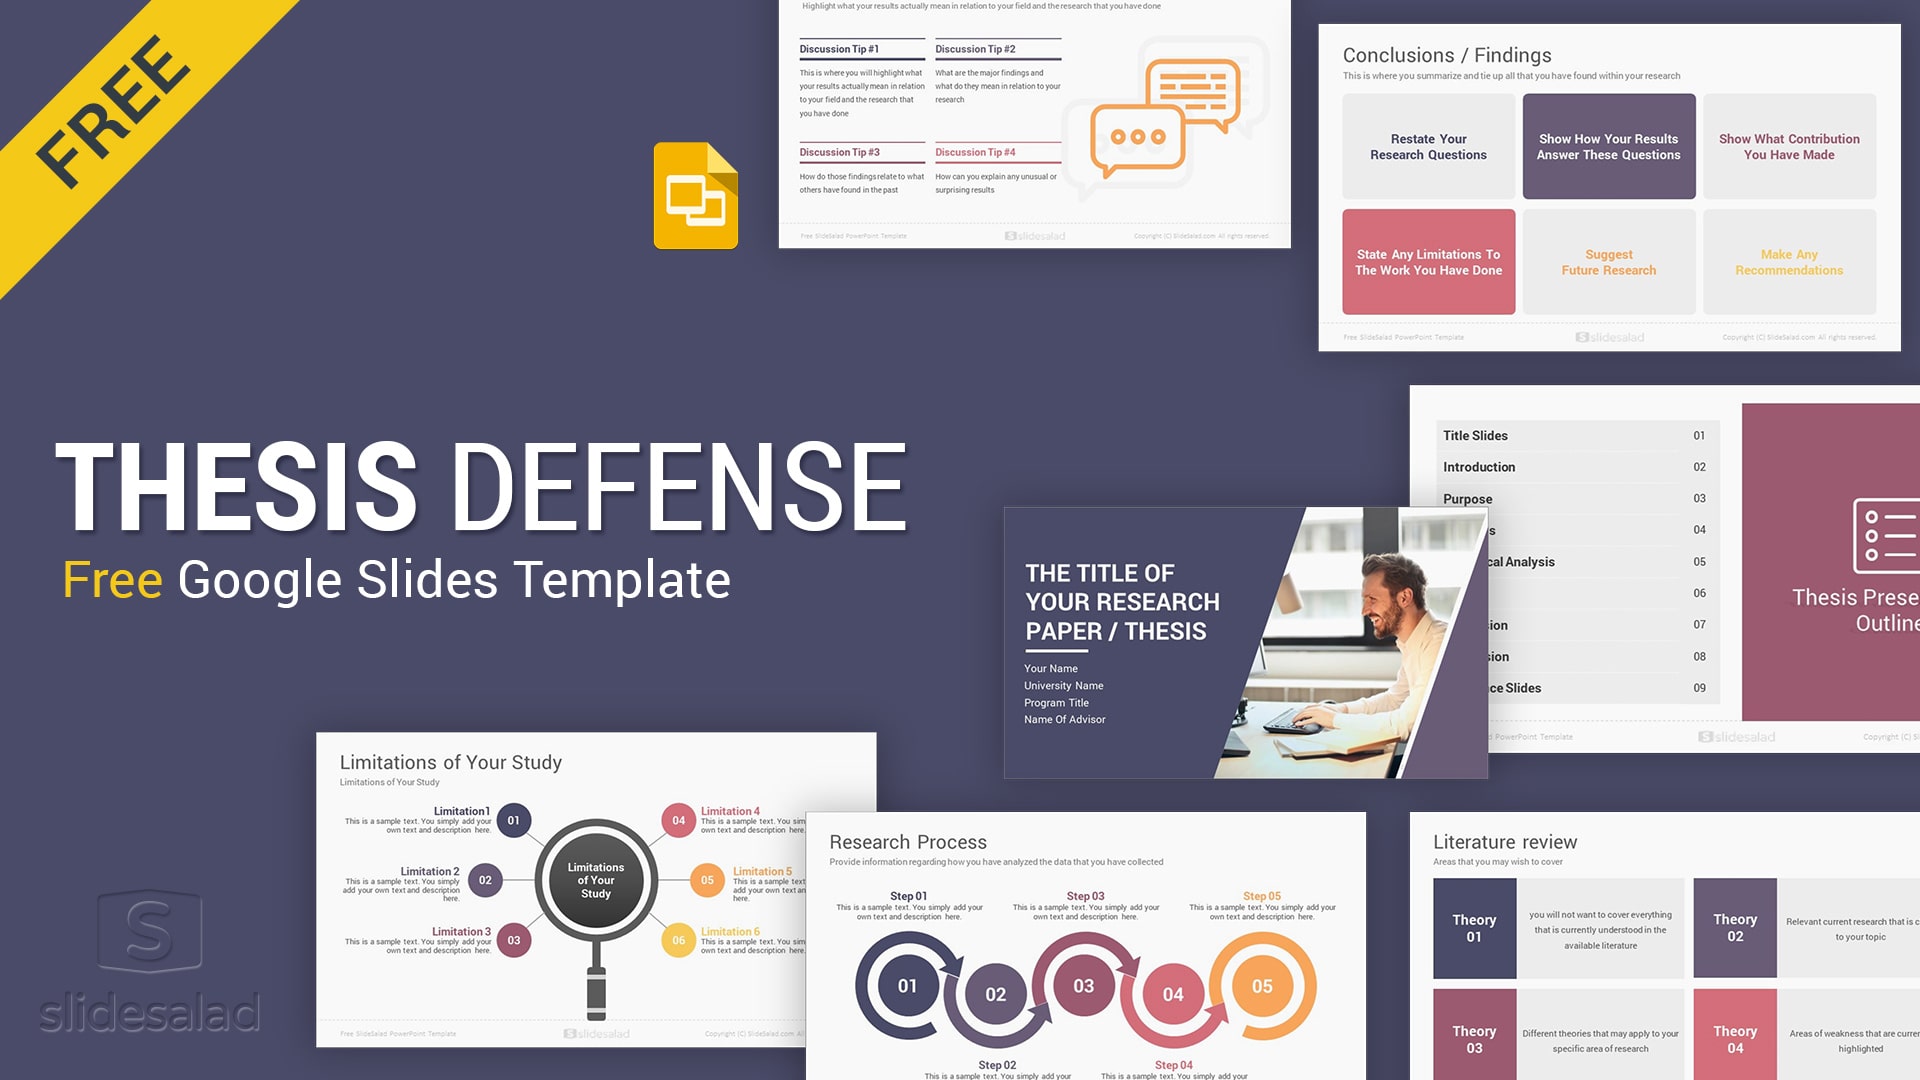
Task: Click Show How Your Results Answer These Questions
Action: point(1606,149)
